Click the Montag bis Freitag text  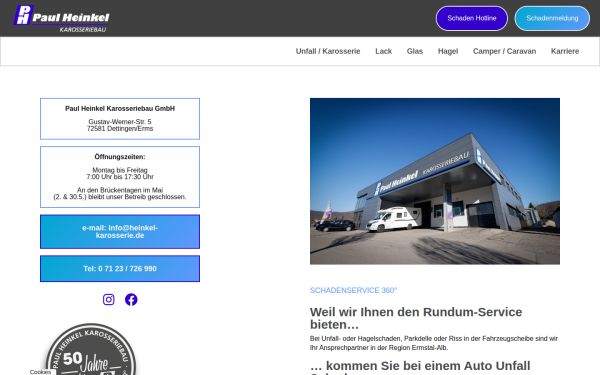120,170
